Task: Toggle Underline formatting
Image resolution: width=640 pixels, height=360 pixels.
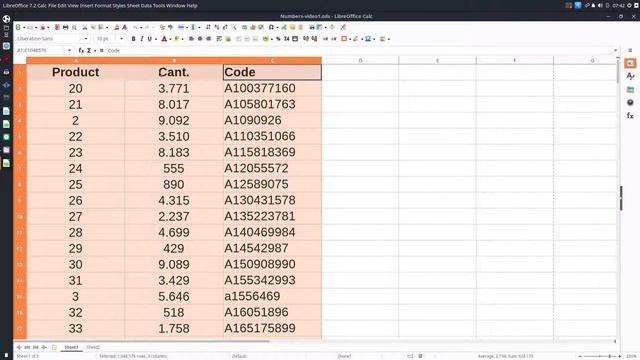Action: 149,39
